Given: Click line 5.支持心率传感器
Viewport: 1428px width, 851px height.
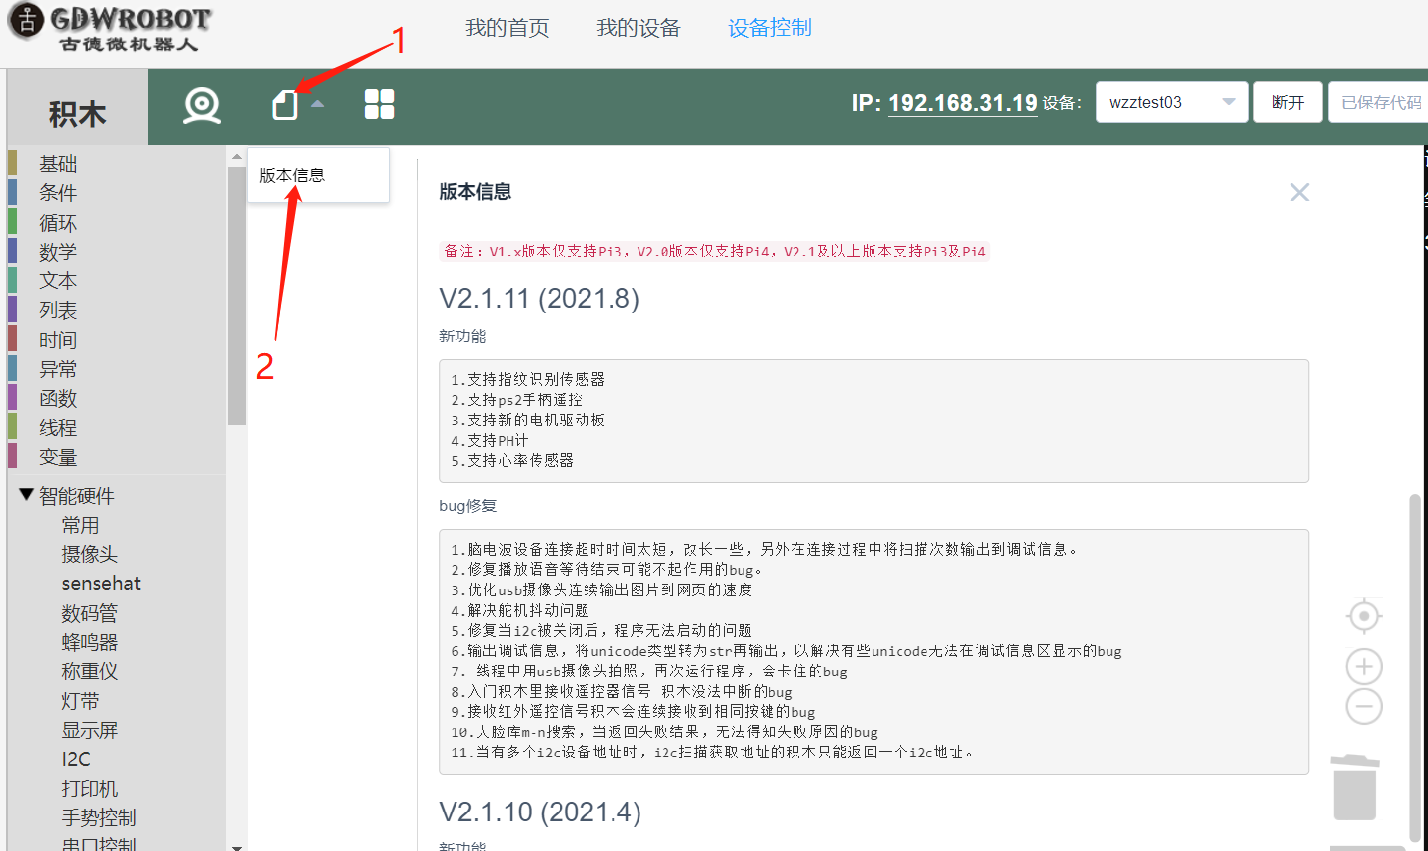Looking at the screenshot, I should pos(512,460).
